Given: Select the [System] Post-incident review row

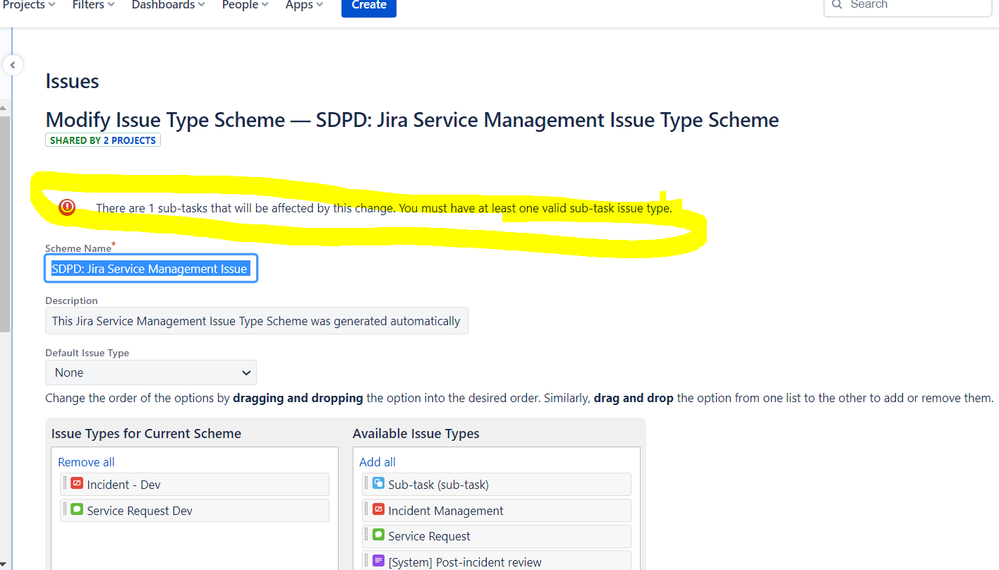Looking at the screenshot, I should click(x=496, y=561).
